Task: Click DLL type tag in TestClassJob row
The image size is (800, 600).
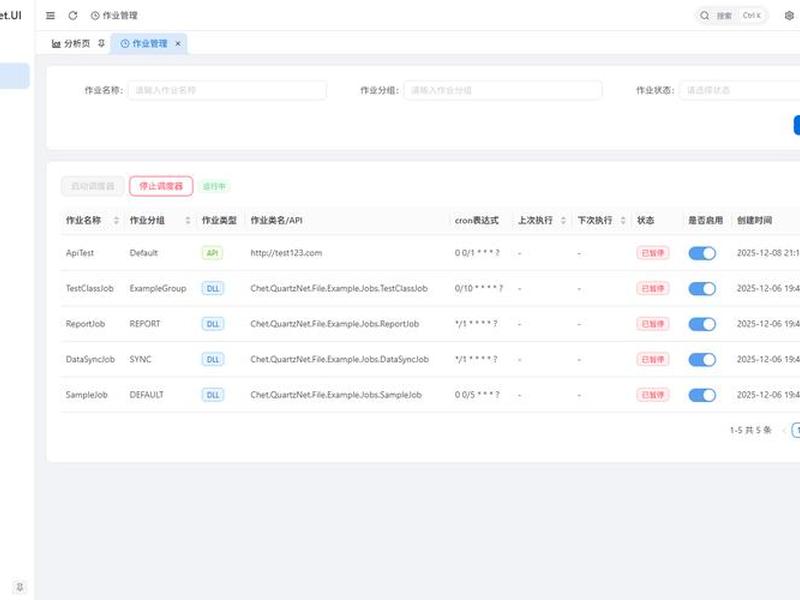Action: [213, 289]
